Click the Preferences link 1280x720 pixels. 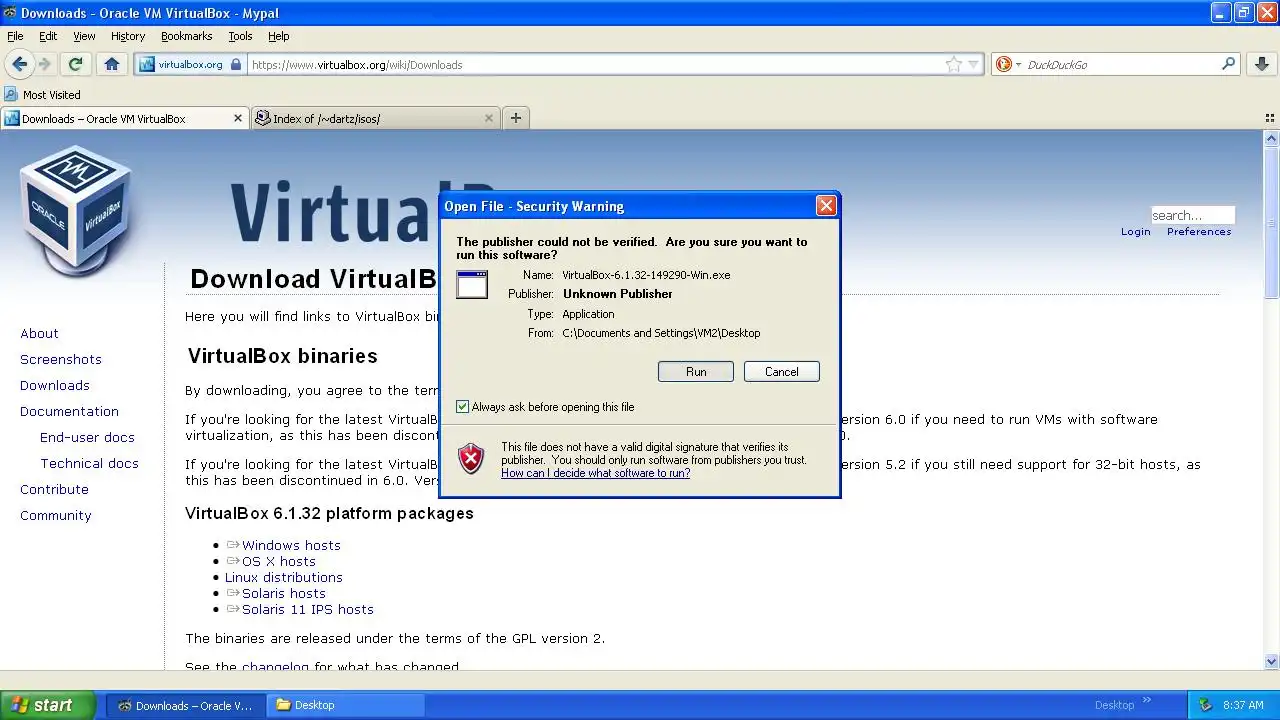coord(1199,231)
